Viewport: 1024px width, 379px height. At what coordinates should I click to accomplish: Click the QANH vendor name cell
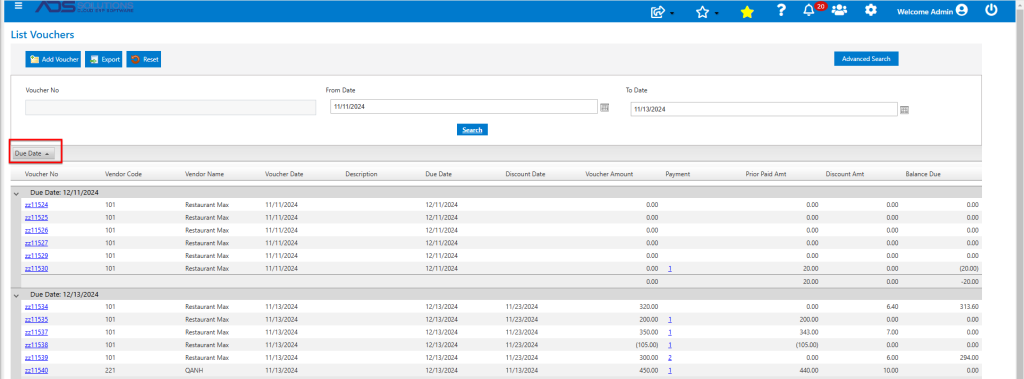[x=193, y=371]
